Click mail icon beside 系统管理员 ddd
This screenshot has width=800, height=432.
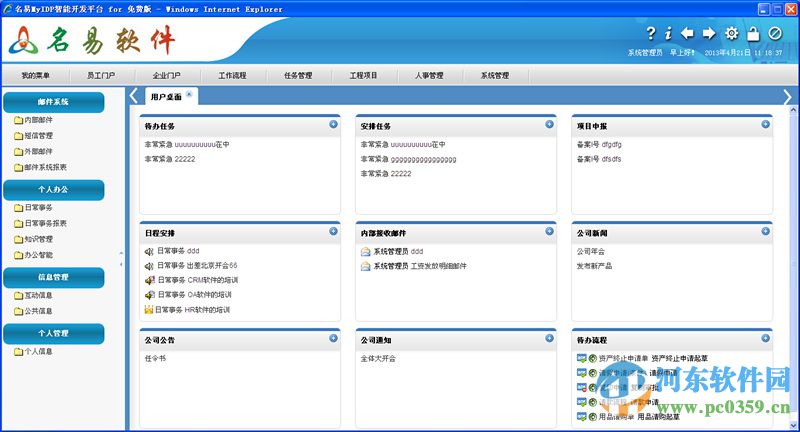(366, 251)
